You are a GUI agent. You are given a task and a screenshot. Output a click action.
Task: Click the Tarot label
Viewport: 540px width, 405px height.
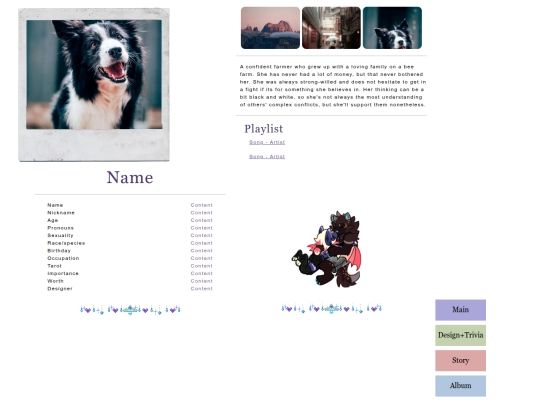click(x=54, y=266)
